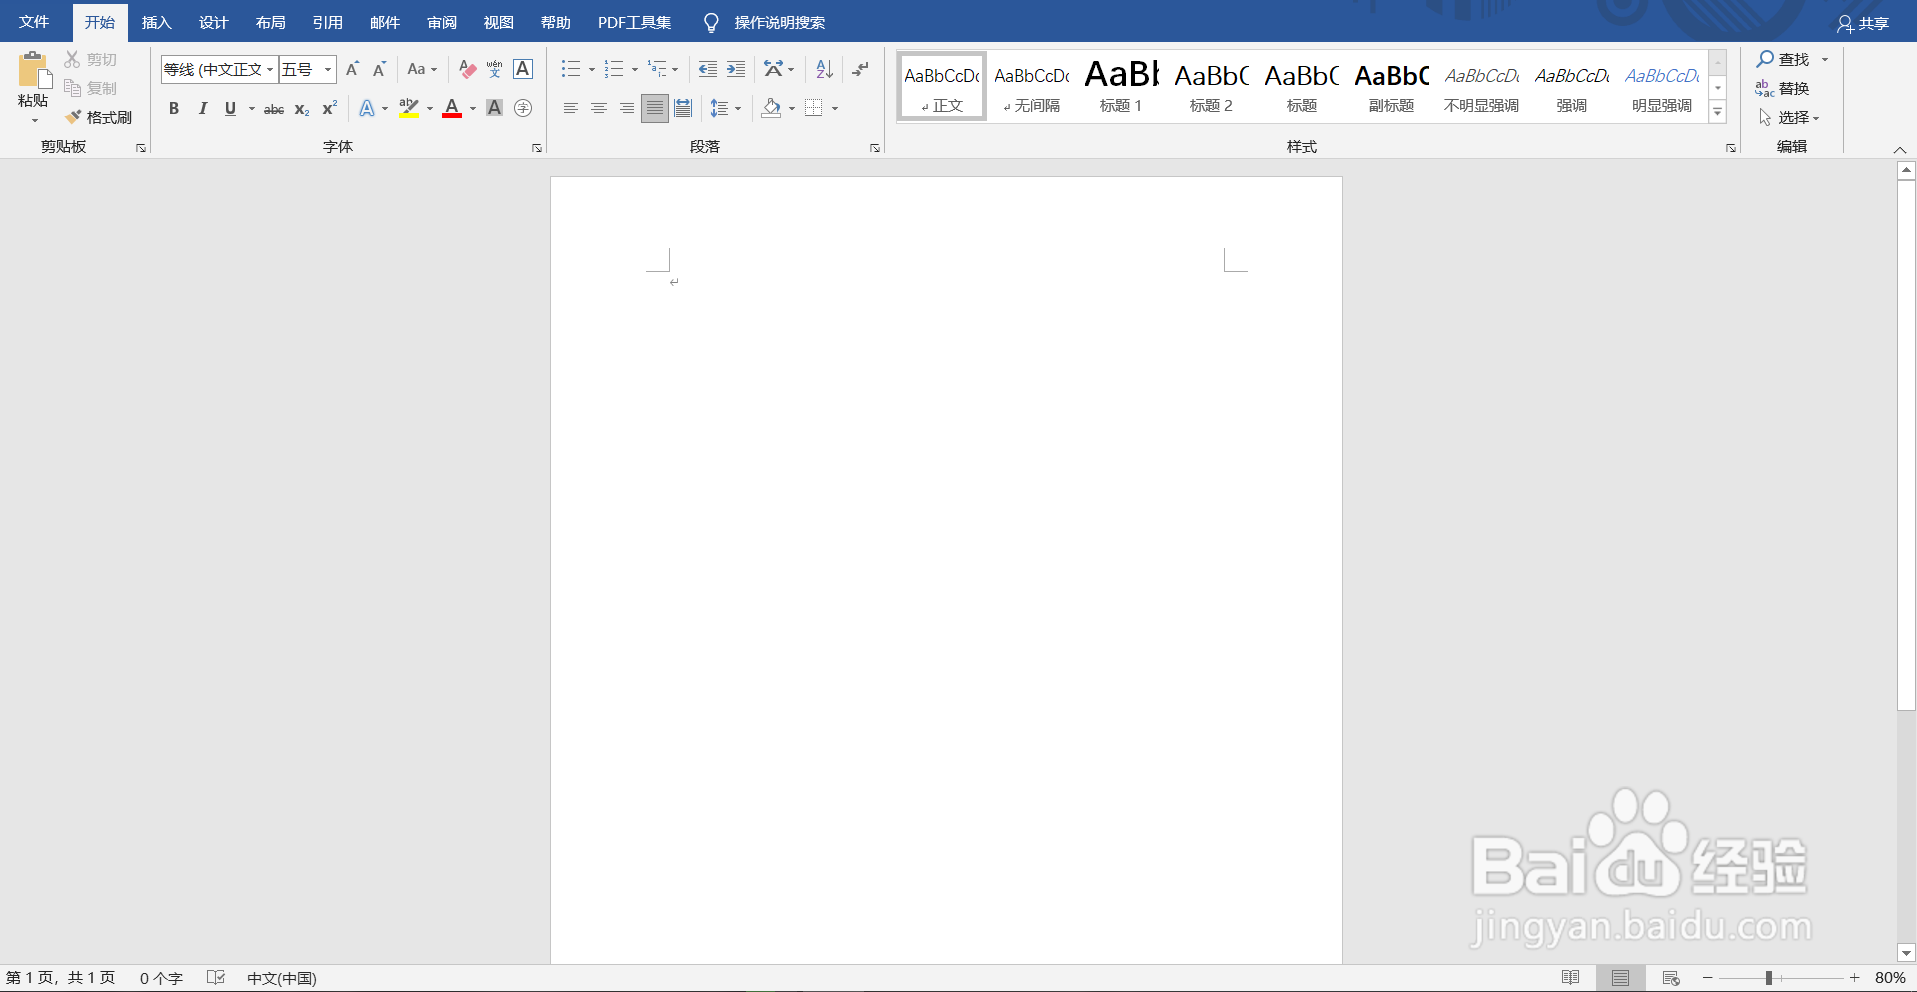The height and width of the screenshot is (992, 1917).
Task: Click the 替换 (Replace) button
Action: tap(1783, 88)
